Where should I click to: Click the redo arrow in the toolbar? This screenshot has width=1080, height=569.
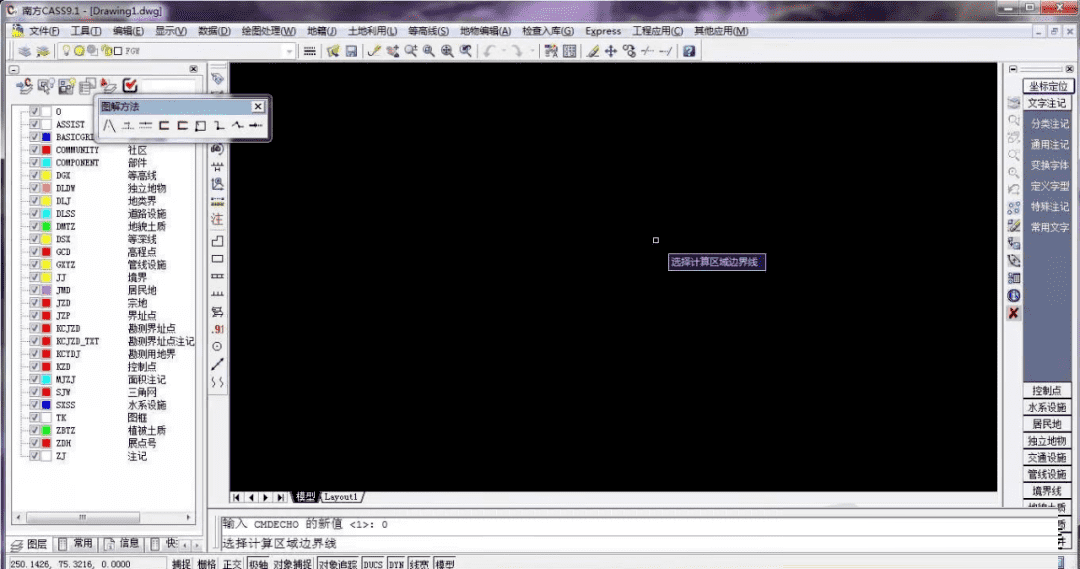[x=517, y=51]
